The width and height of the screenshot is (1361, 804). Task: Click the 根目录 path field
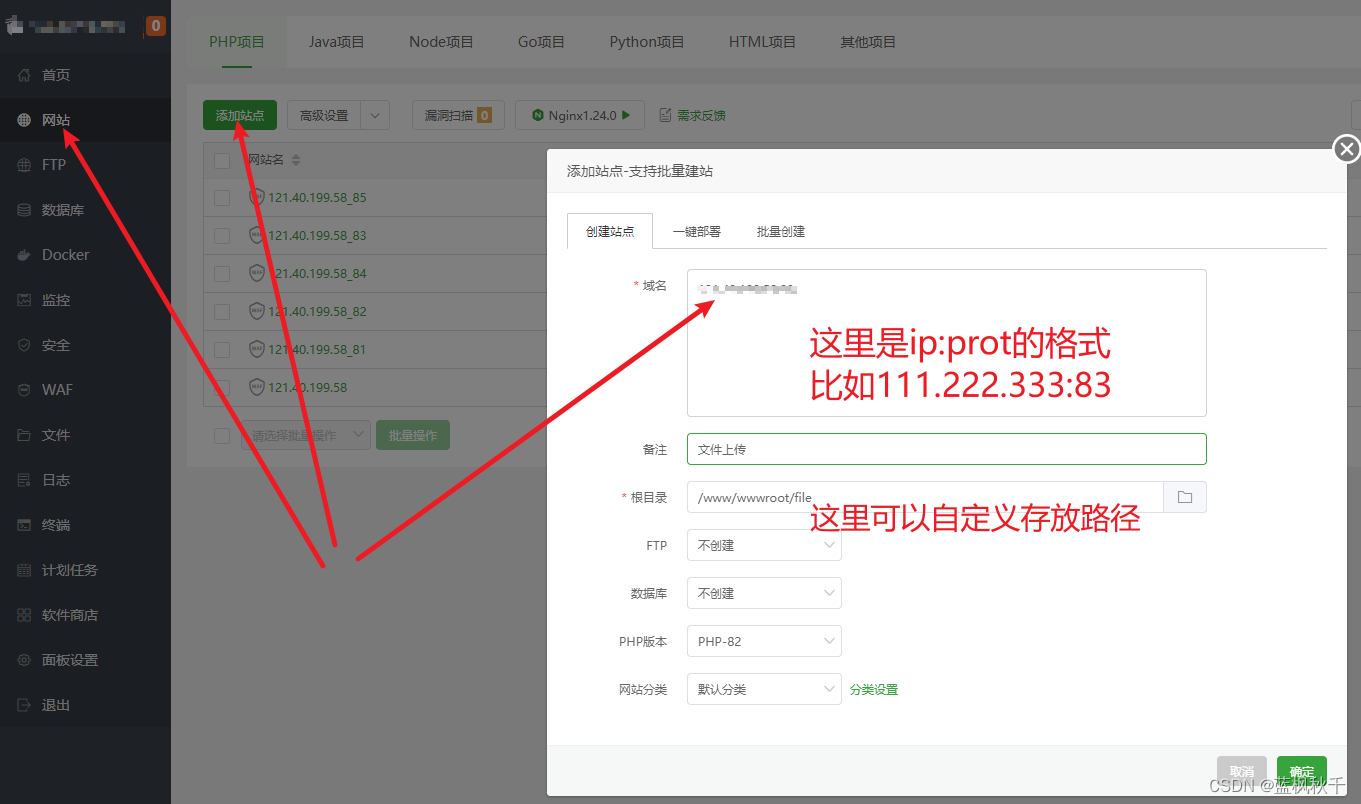pyautogui.click(x=925, y=497)
